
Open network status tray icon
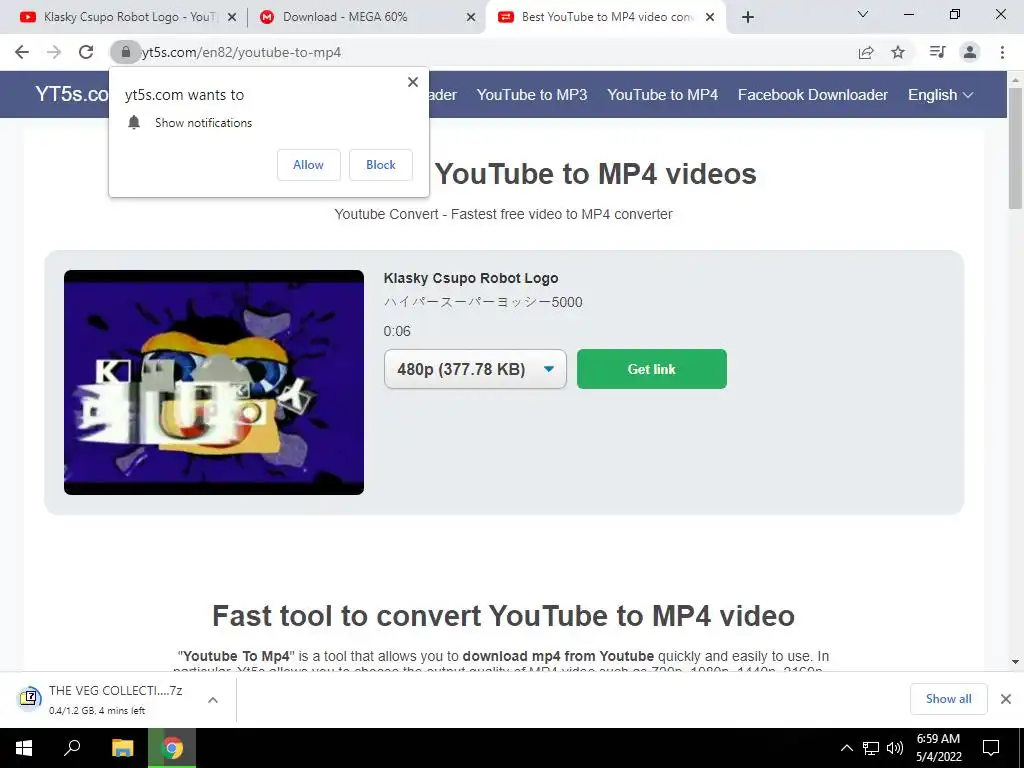pos(871,748)
